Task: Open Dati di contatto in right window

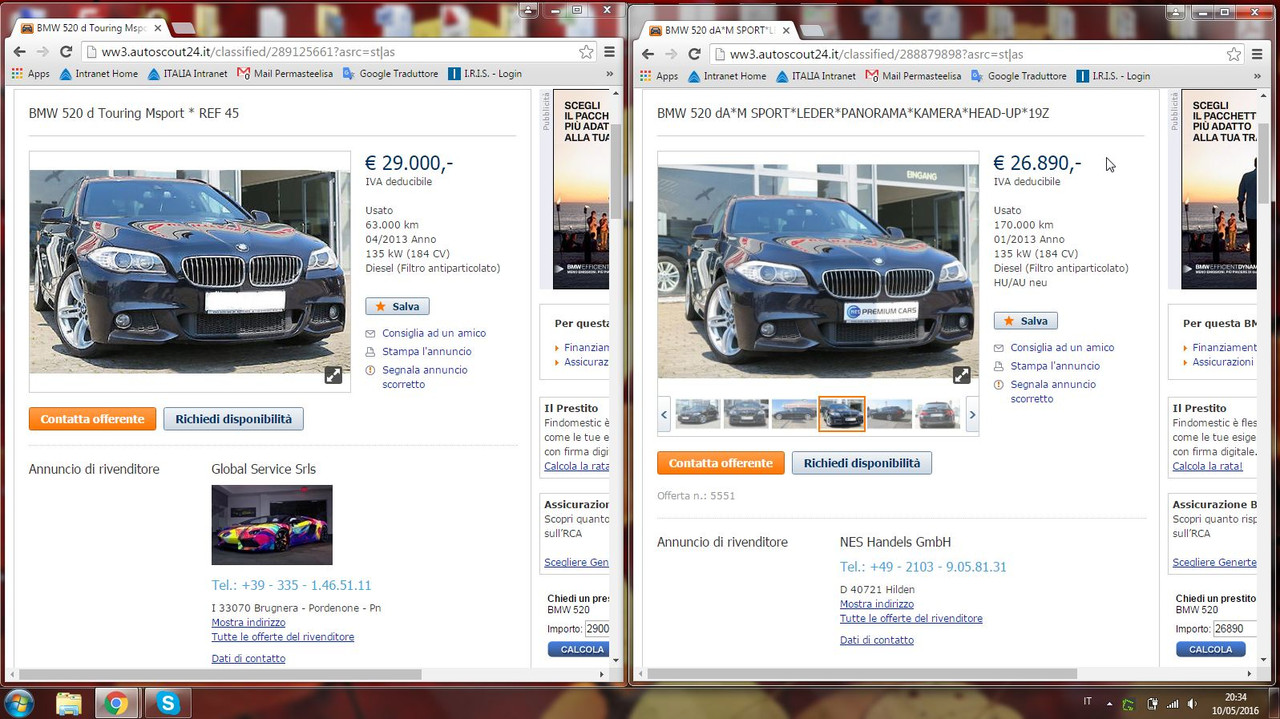Action: pos(877,640)
